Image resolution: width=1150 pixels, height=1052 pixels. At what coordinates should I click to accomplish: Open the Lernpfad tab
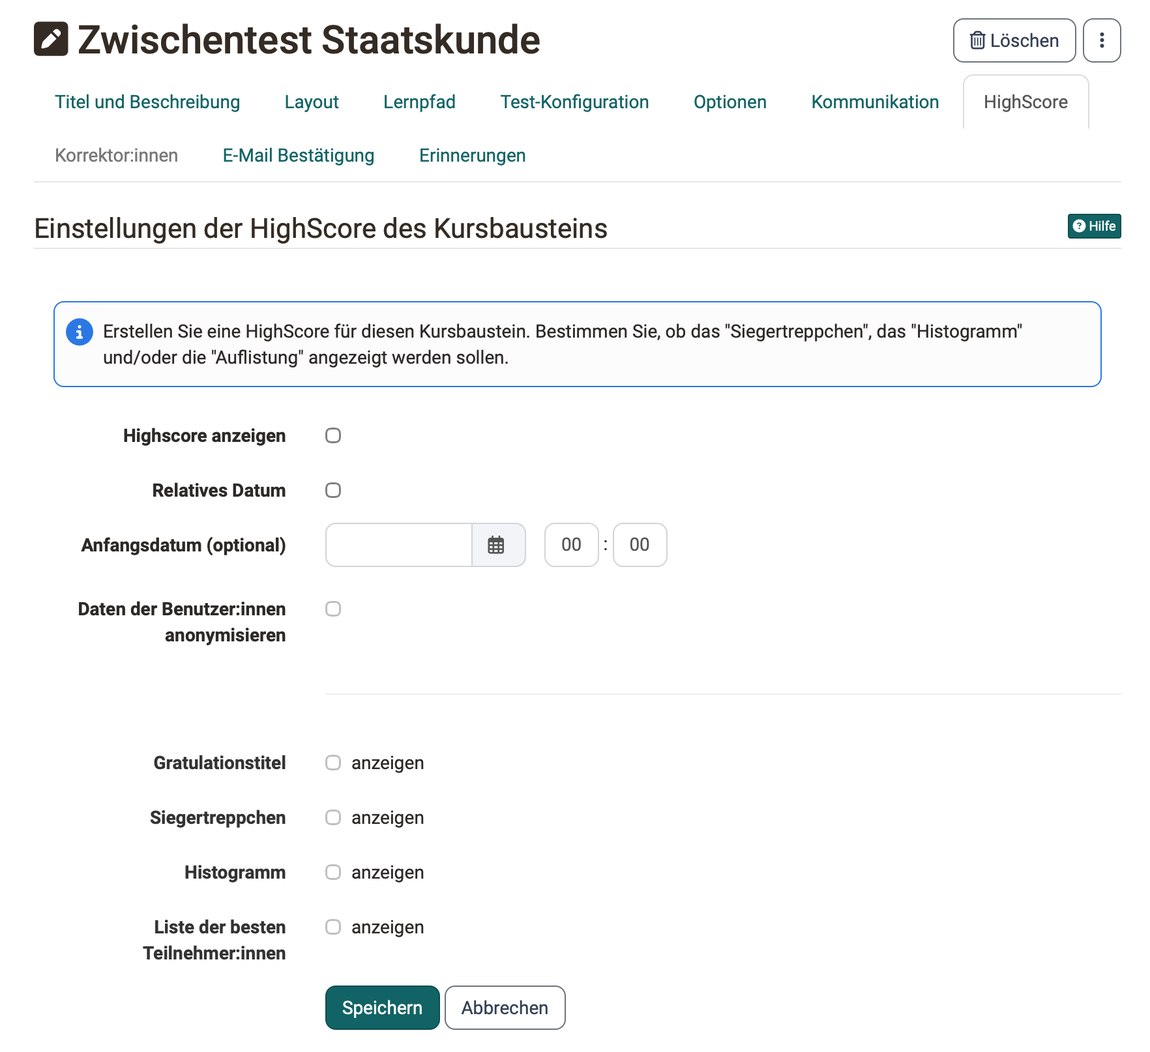point(420,102)
